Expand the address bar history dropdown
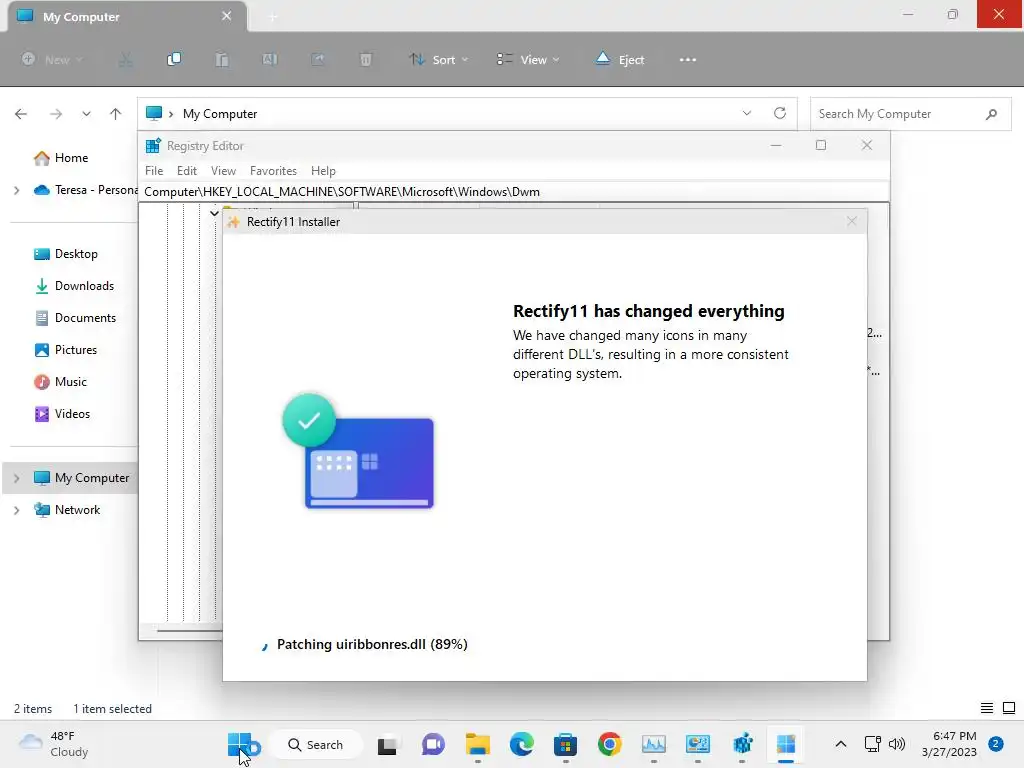 746,113
